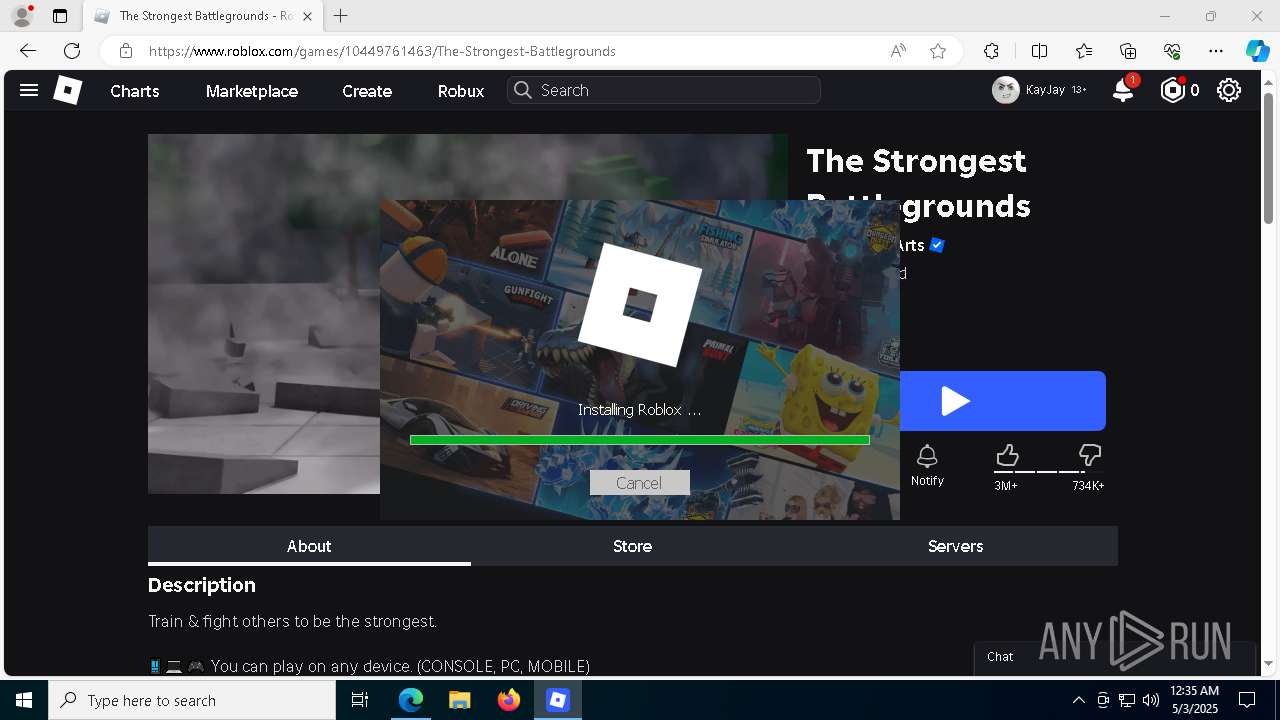Open the Roblox settings gear

tap(1229, 90)
